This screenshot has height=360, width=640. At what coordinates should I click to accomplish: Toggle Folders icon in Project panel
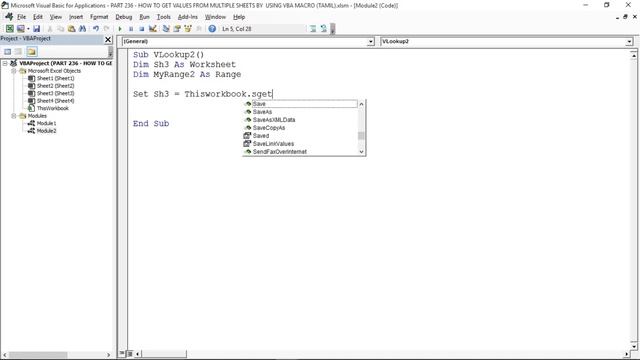click(32, 51)
